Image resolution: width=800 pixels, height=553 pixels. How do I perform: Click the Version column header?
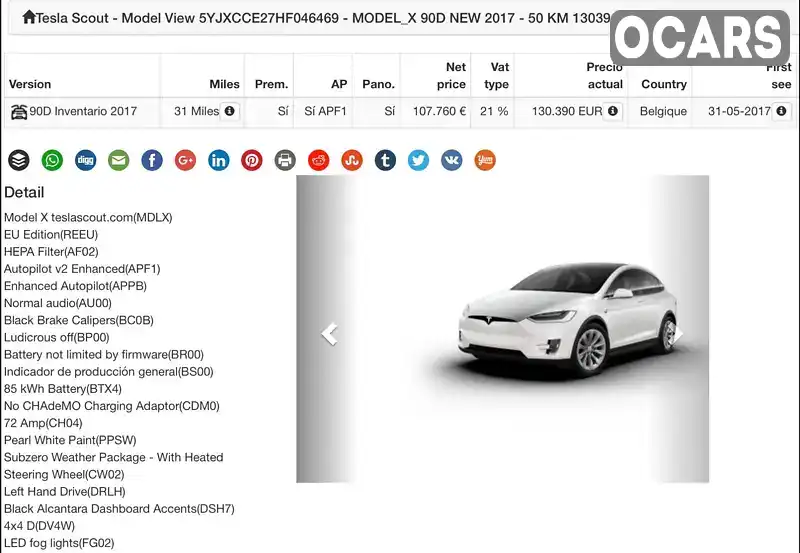[x=30, y=84]
